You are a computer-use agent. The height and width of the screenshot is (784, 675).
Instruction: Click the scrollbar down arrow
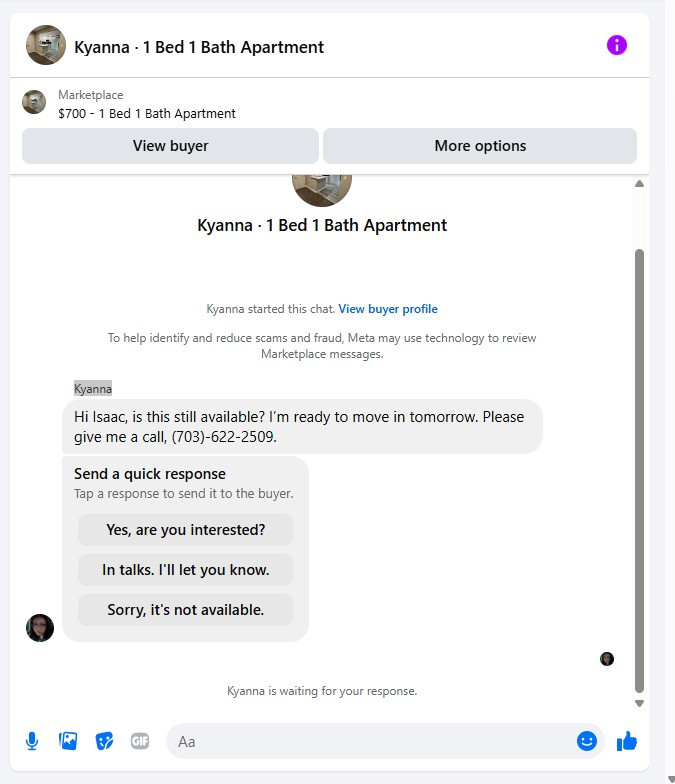639,703
